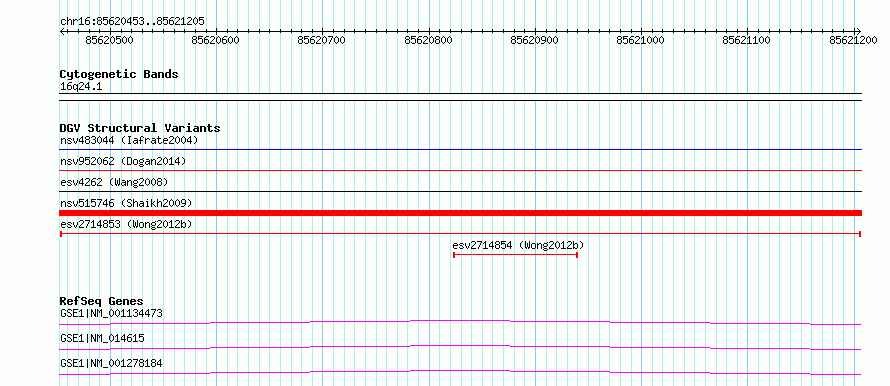Click the DGV Structural Variants track heading
The width and height of the screenshot is (890, 386).
click(140, 128)
